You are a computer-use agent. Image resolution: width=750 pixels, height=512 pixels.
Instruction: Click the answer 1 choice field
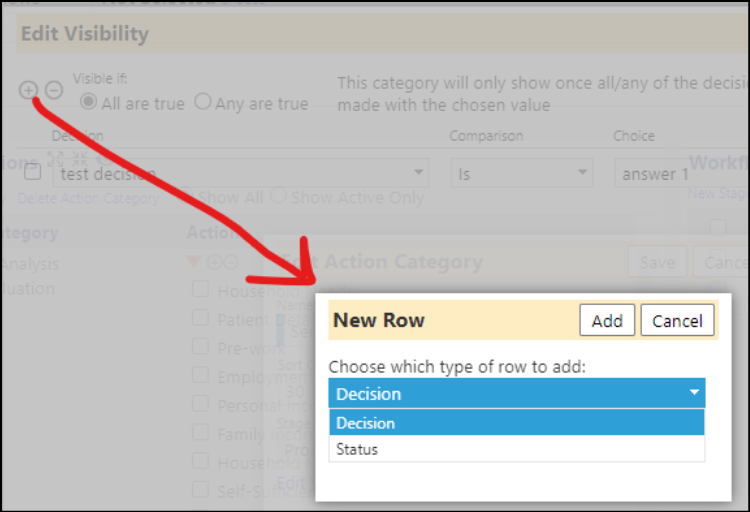pyautogui.click(x=682, y=173)
